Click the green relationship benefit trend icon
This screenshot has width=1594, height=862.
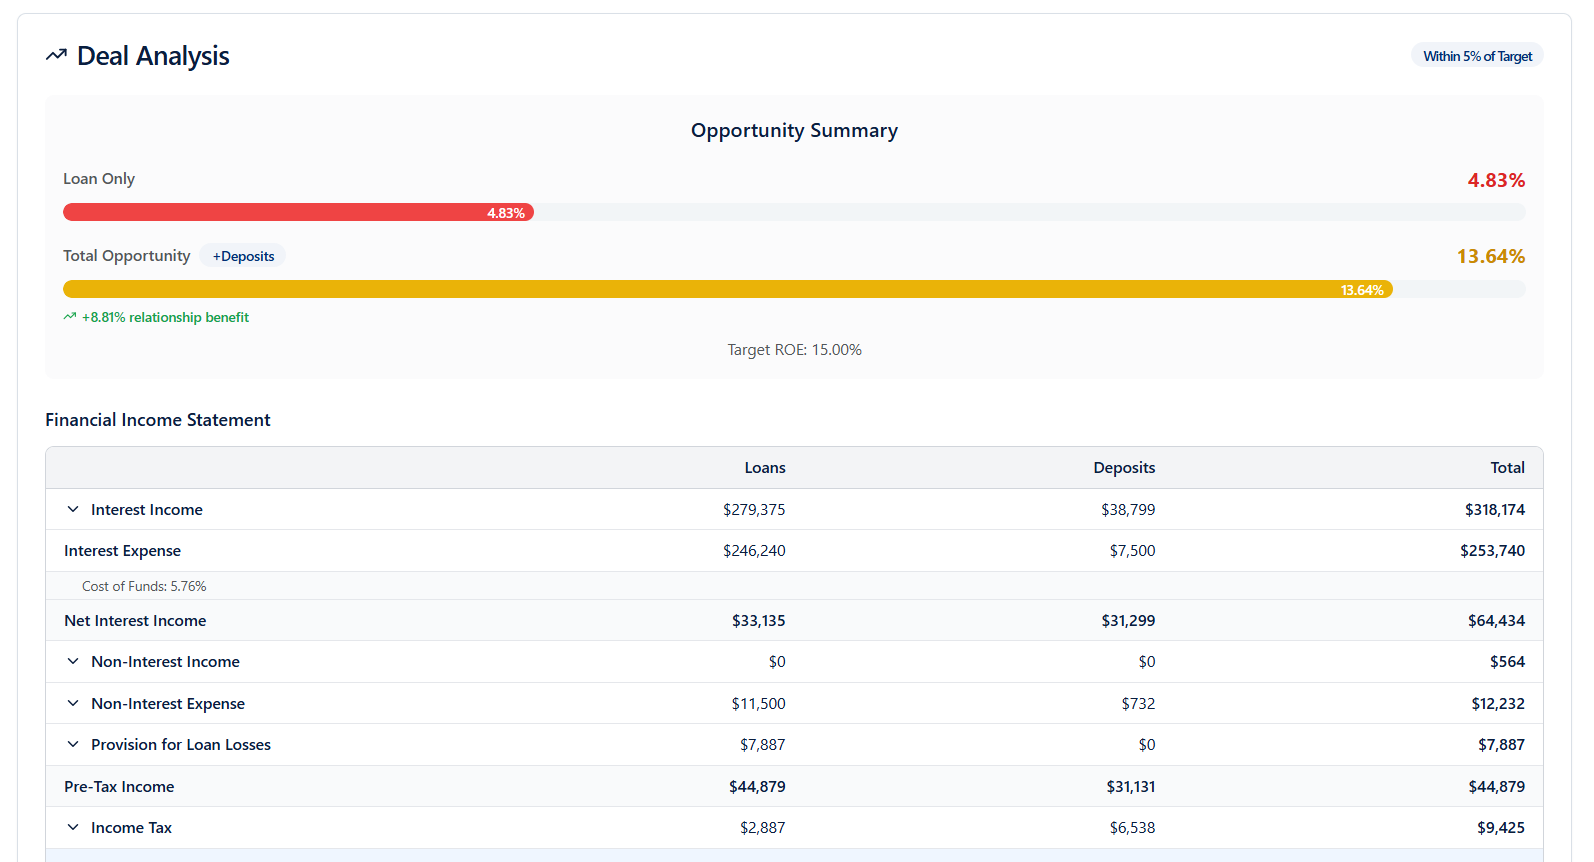(x=70, y=317)
